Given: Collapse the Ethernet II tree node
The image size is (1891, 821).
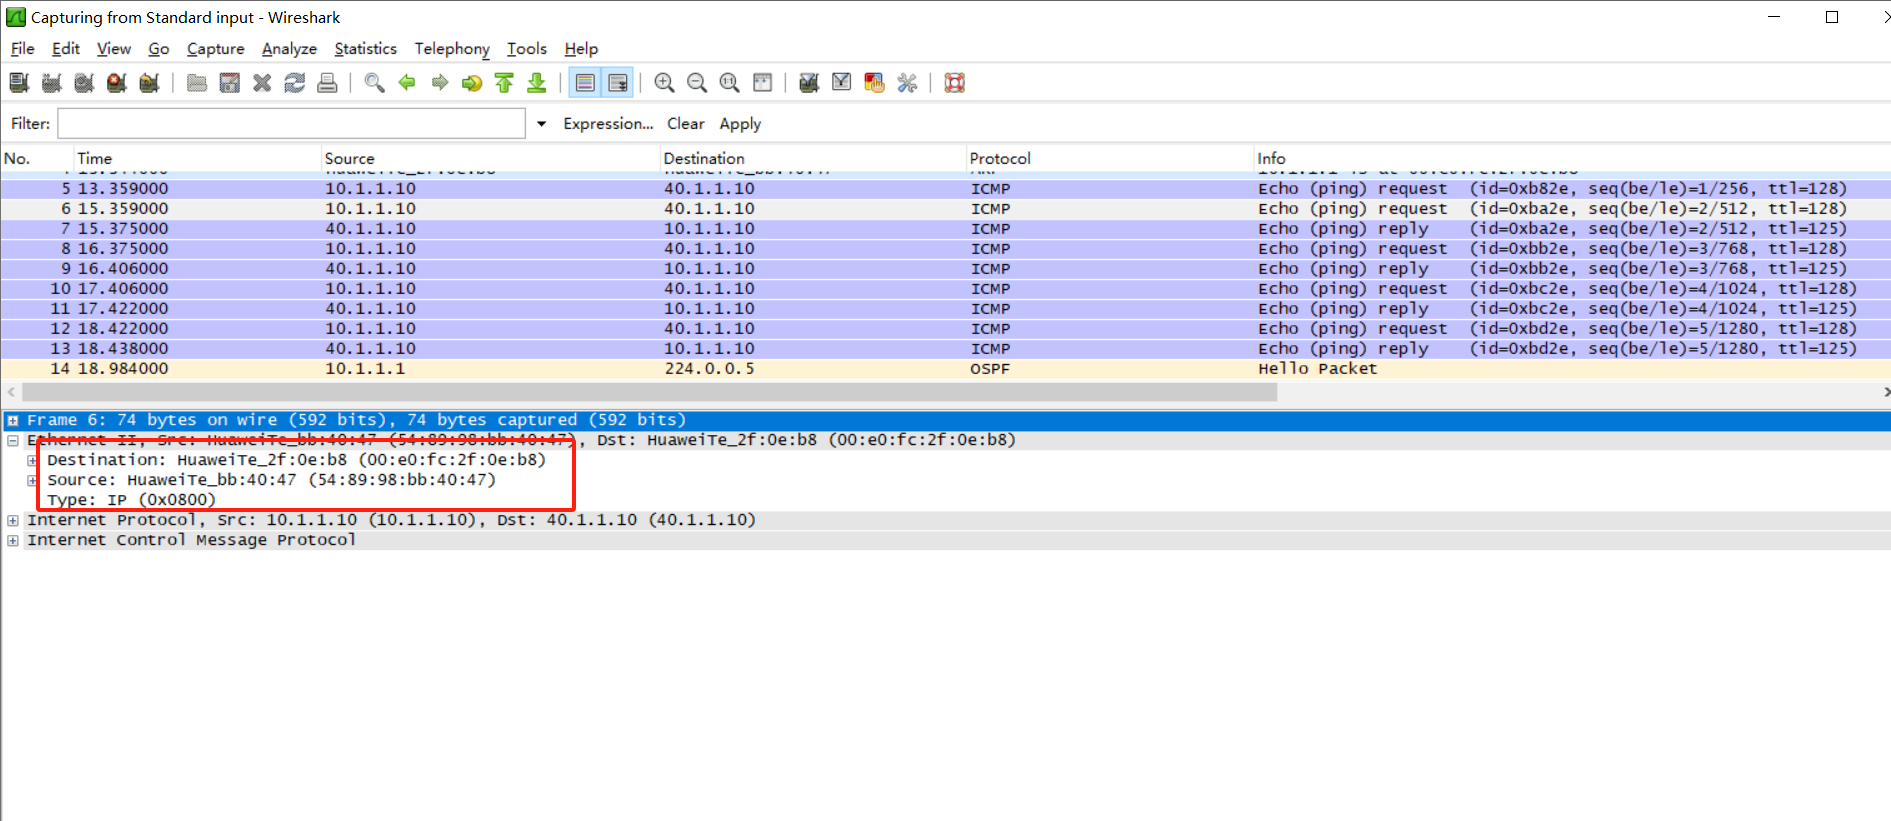Looking at the screenshot, I should click(13, 441).
